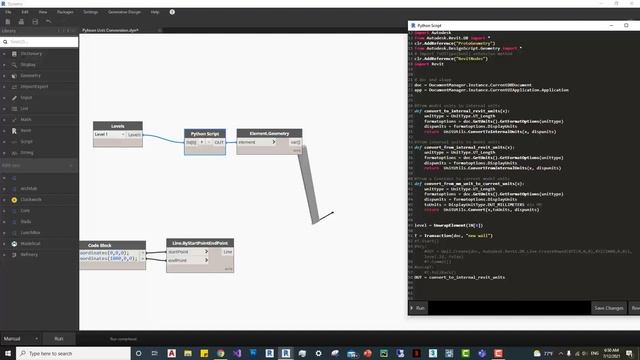Expand the Geometry library category
640x360 pixels.
(x=4, y=76)
